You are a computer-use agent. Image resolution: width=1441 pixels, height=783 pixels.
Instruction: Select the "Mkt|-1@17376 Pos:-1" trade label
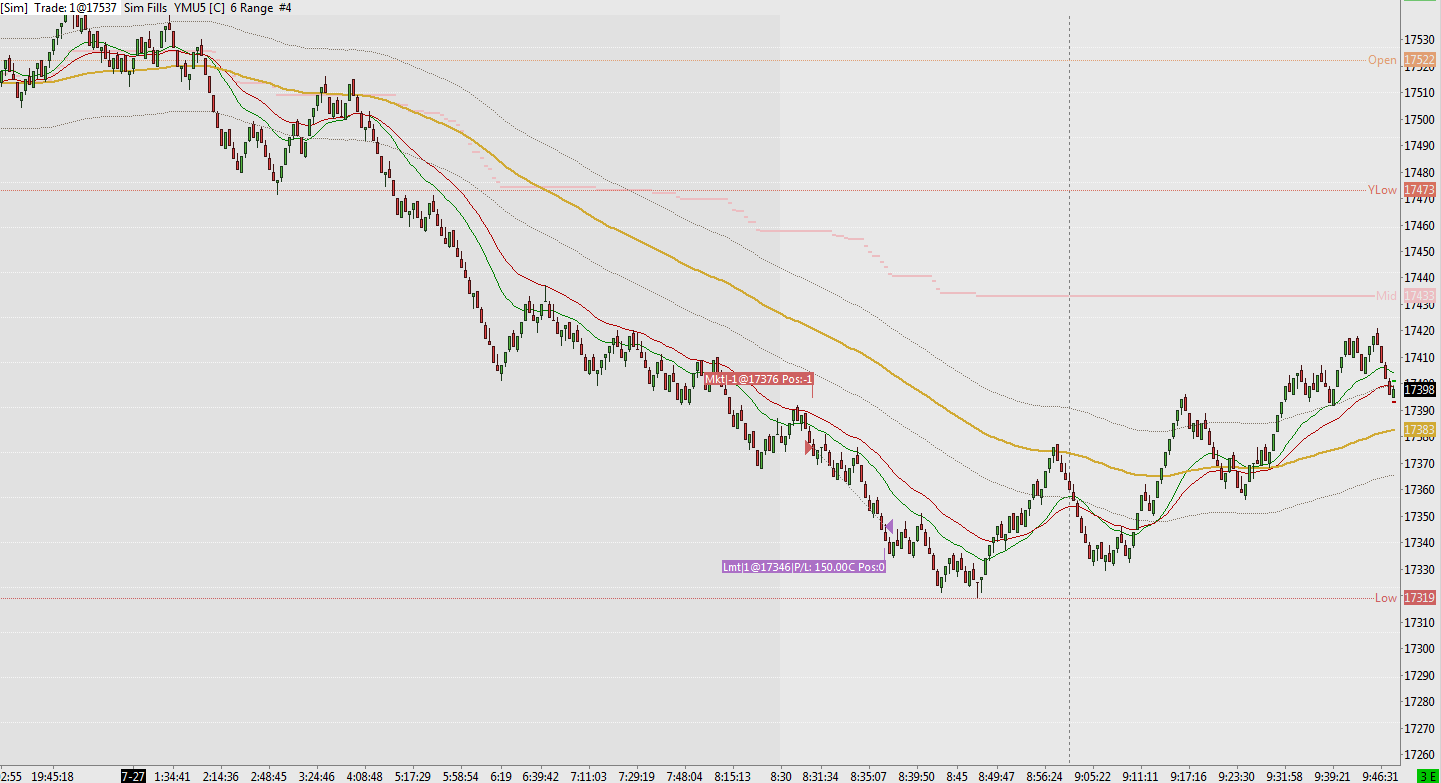coord(759,379)
